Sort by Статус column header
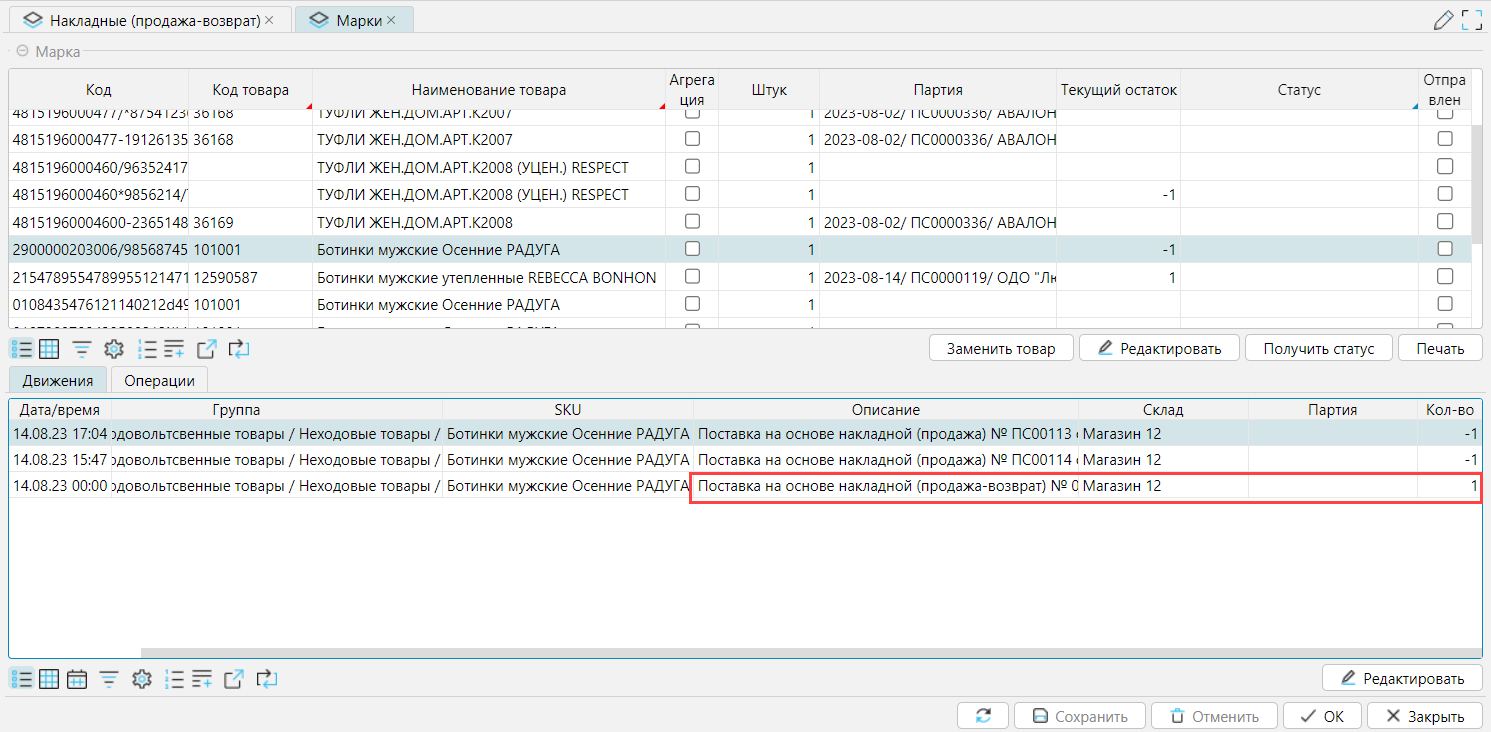This screenshot has width=1491, height=732. 1298,90
